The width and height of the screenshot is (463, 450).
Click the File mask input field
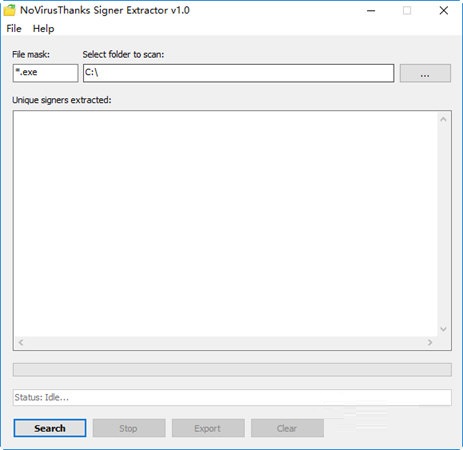point(45,73)
